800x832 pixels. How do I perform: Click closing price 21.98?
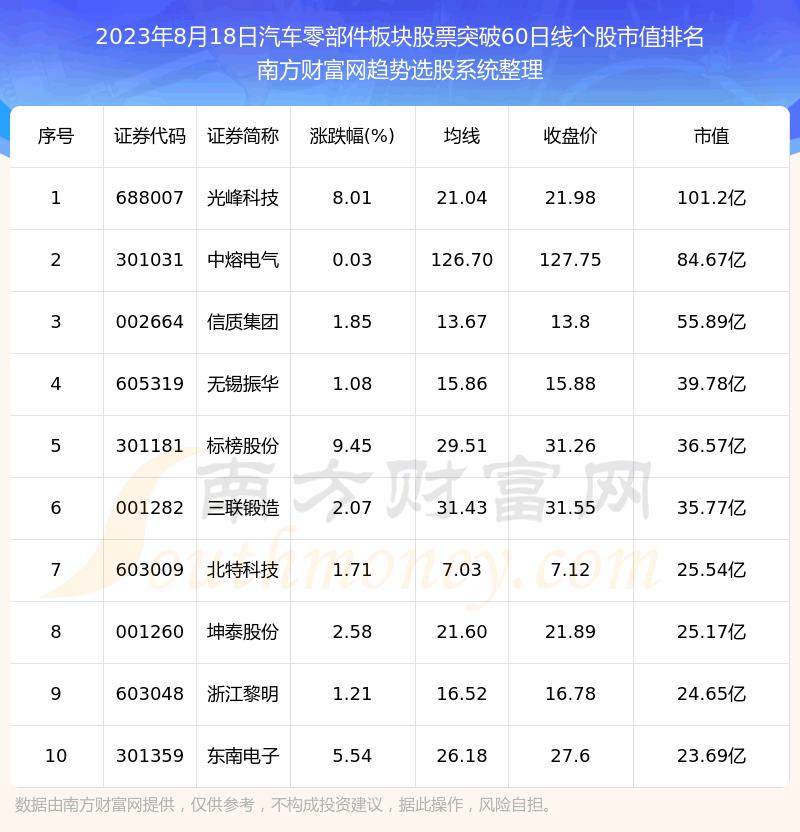[570, 198]
